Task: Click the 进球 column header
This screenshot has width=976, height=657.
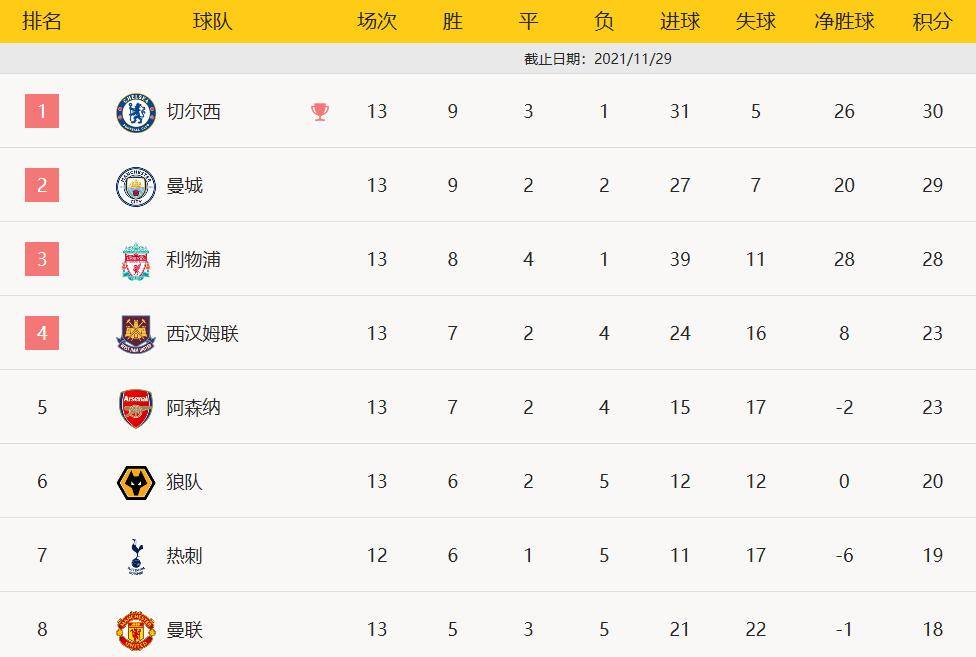Action: coord(680,21)
